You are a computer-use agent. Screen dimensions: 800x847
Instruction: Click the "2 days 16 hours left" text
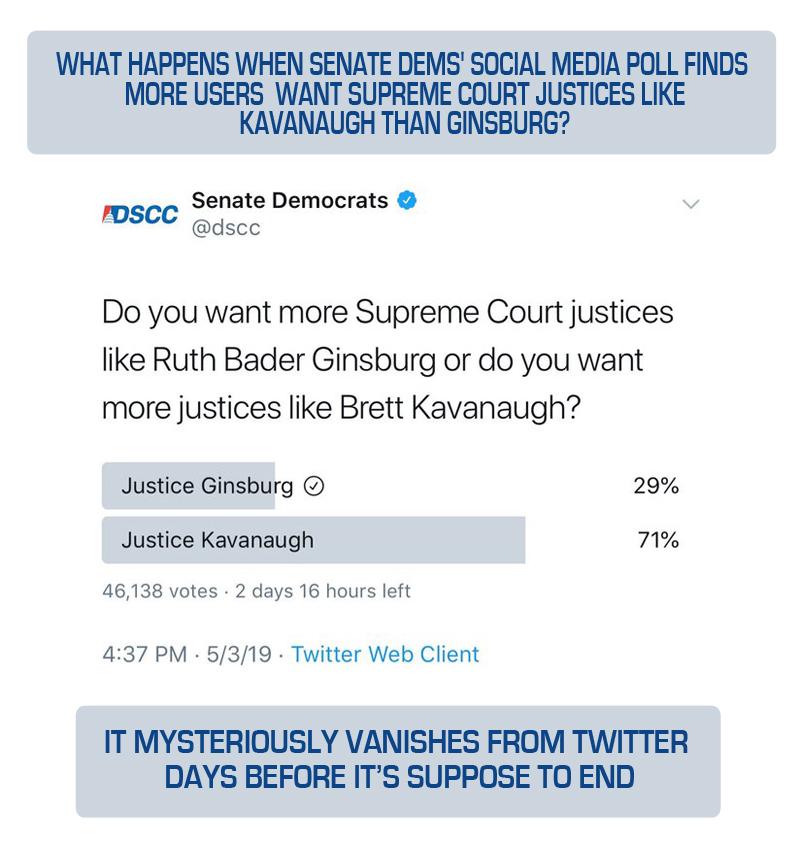323,591
